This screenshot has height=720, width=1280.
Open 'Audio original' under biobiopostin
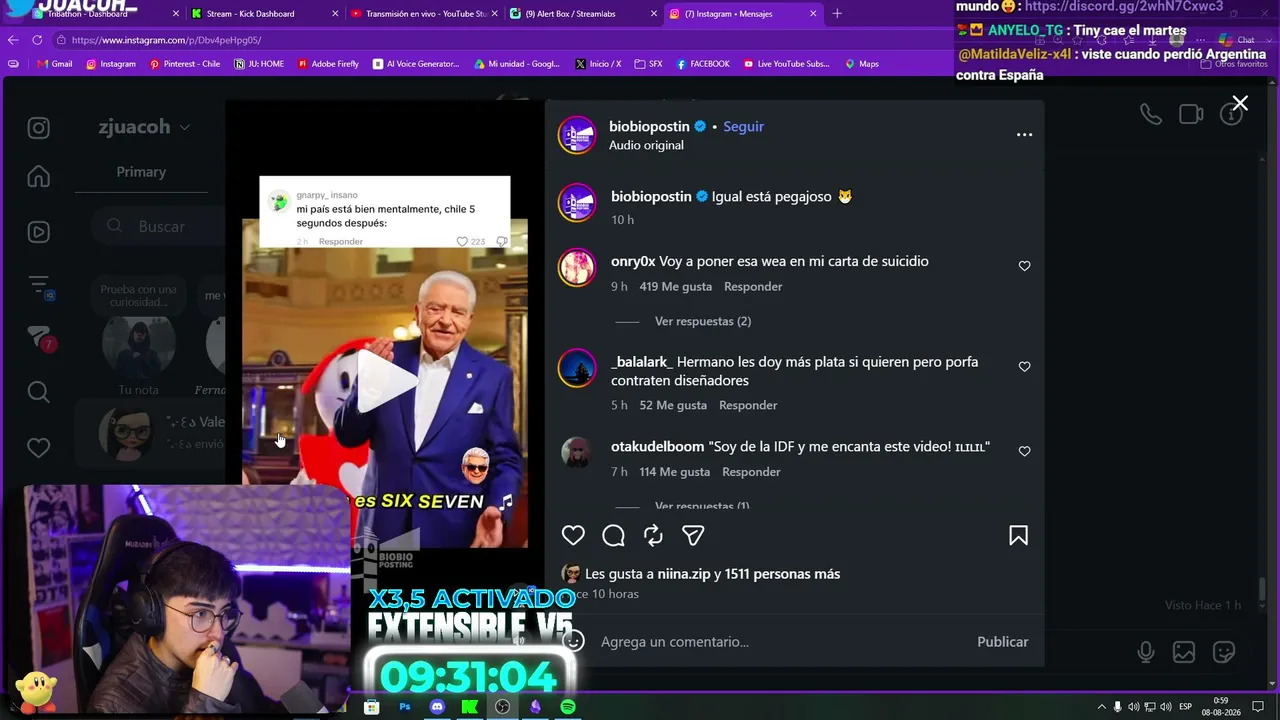(646, 145)
